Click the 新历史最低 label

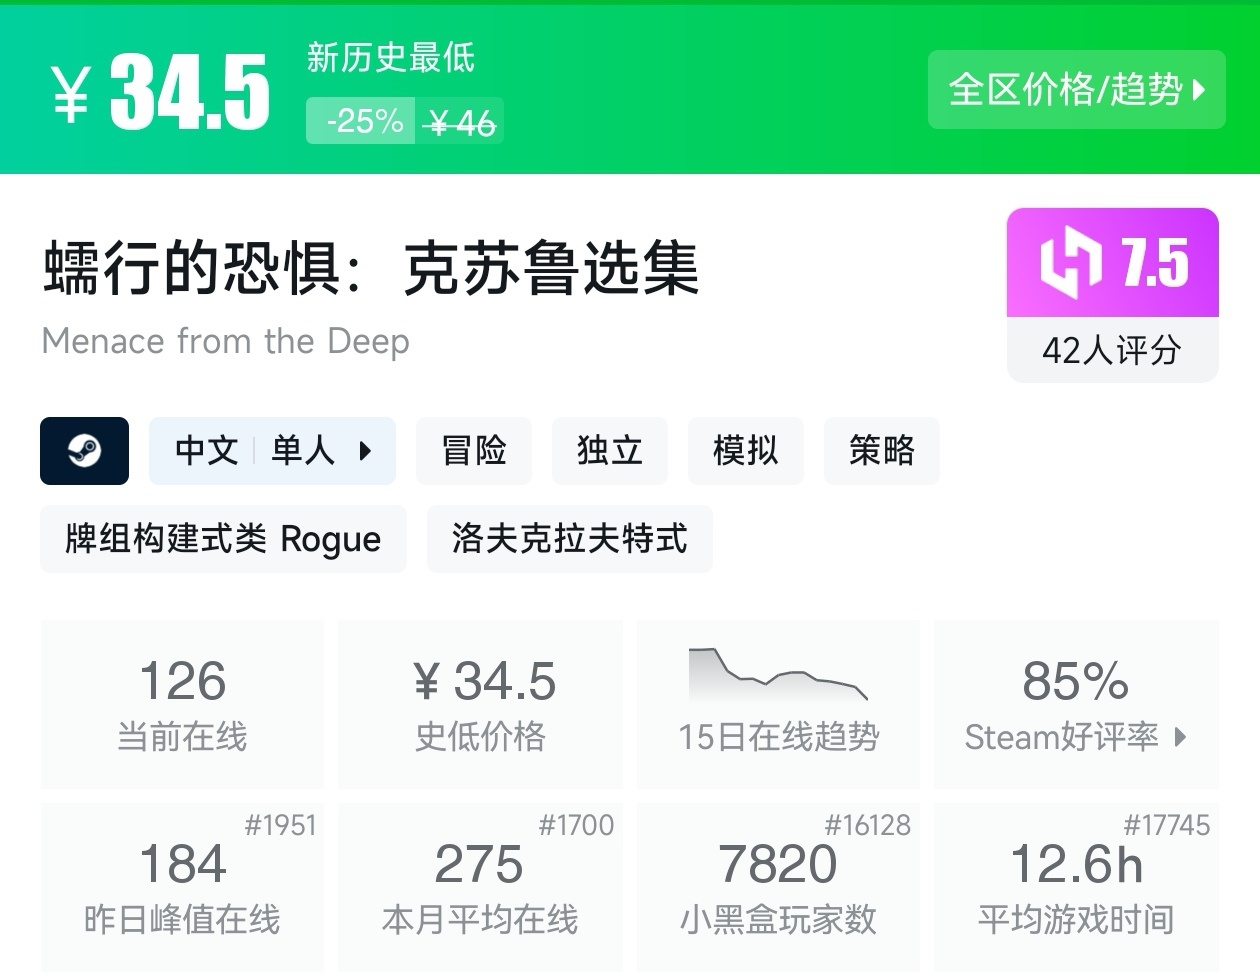[x=391, y=58]
